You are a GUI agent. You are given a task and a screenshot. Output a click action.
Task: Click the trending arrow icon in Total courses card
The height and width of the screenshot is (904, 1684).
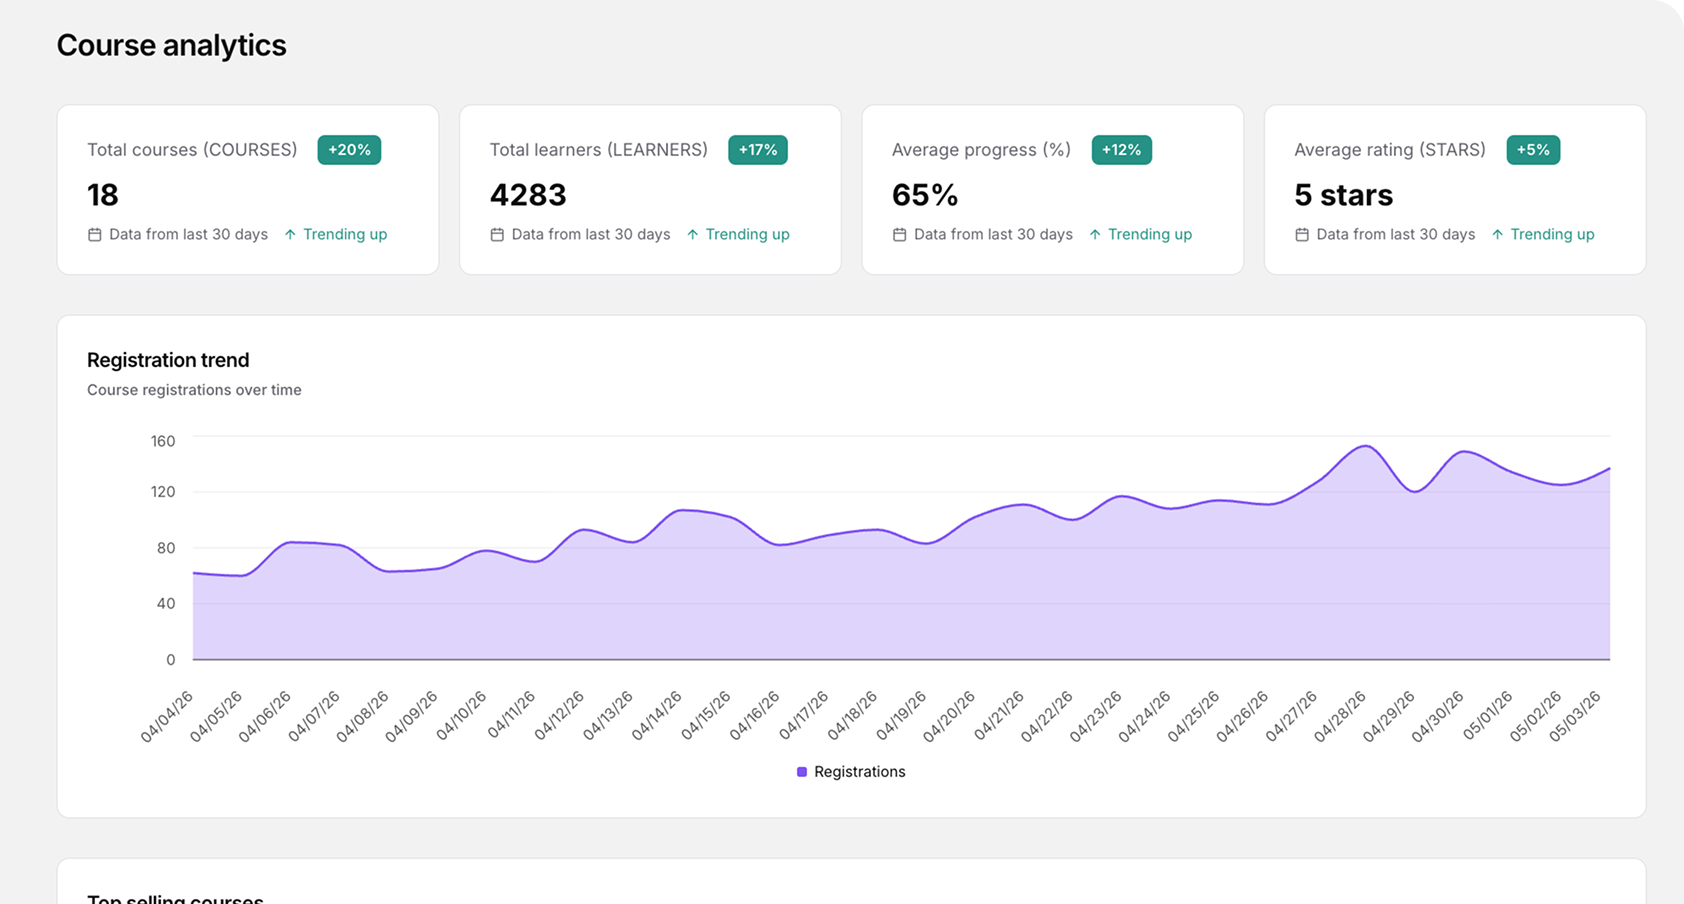[290, 235]
